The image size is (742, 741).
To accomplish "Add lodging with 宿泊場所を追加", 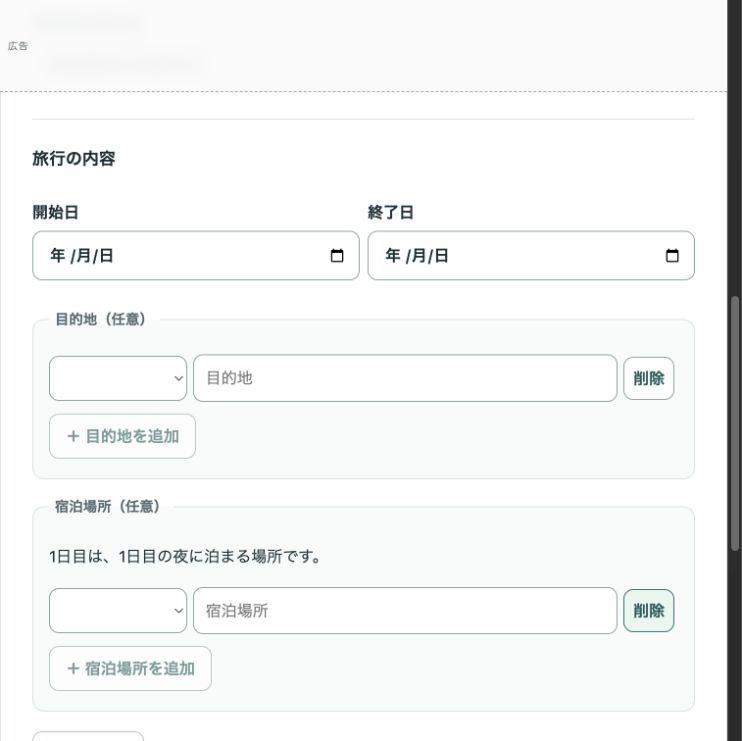I will (130, 668).
